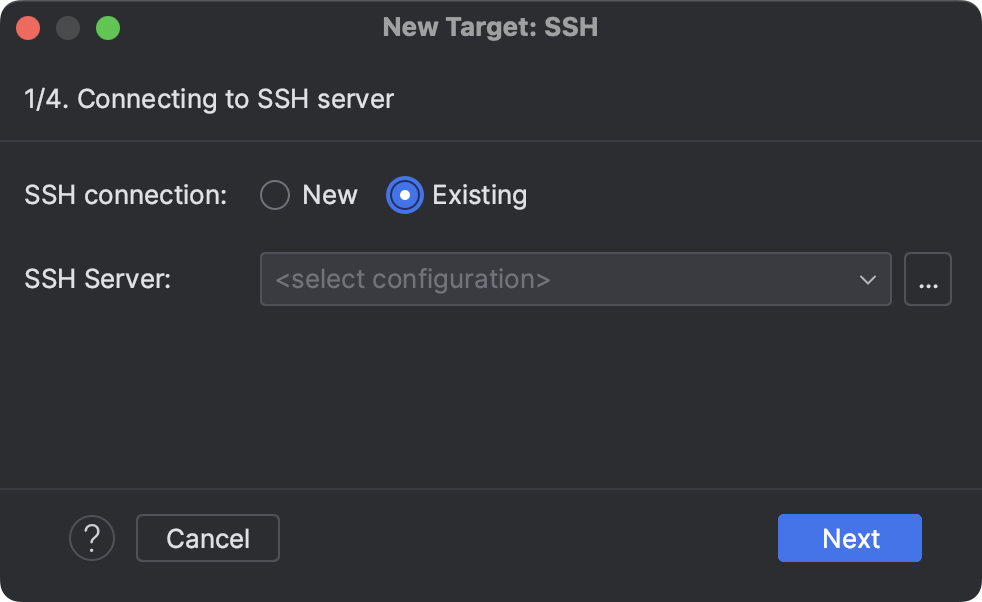
Task: Click the 1/4 Connecting to SSH server step header
Action: click(210, 99)
